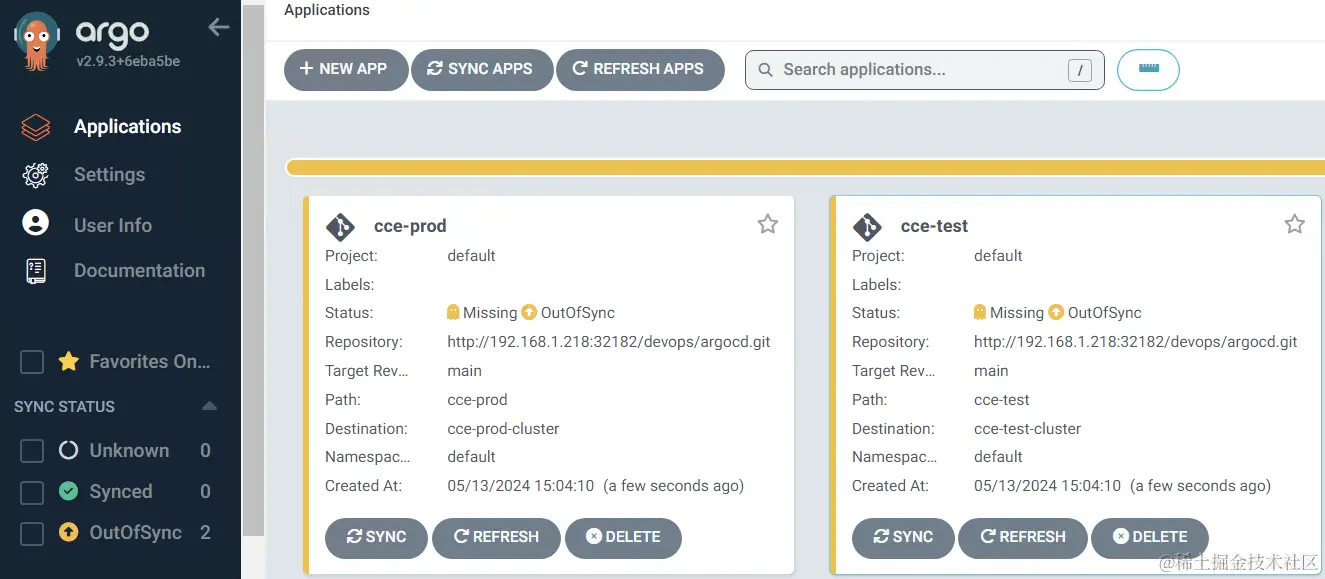
Task: Favorite the cce-test application with star
Action: click(1295, 224)
